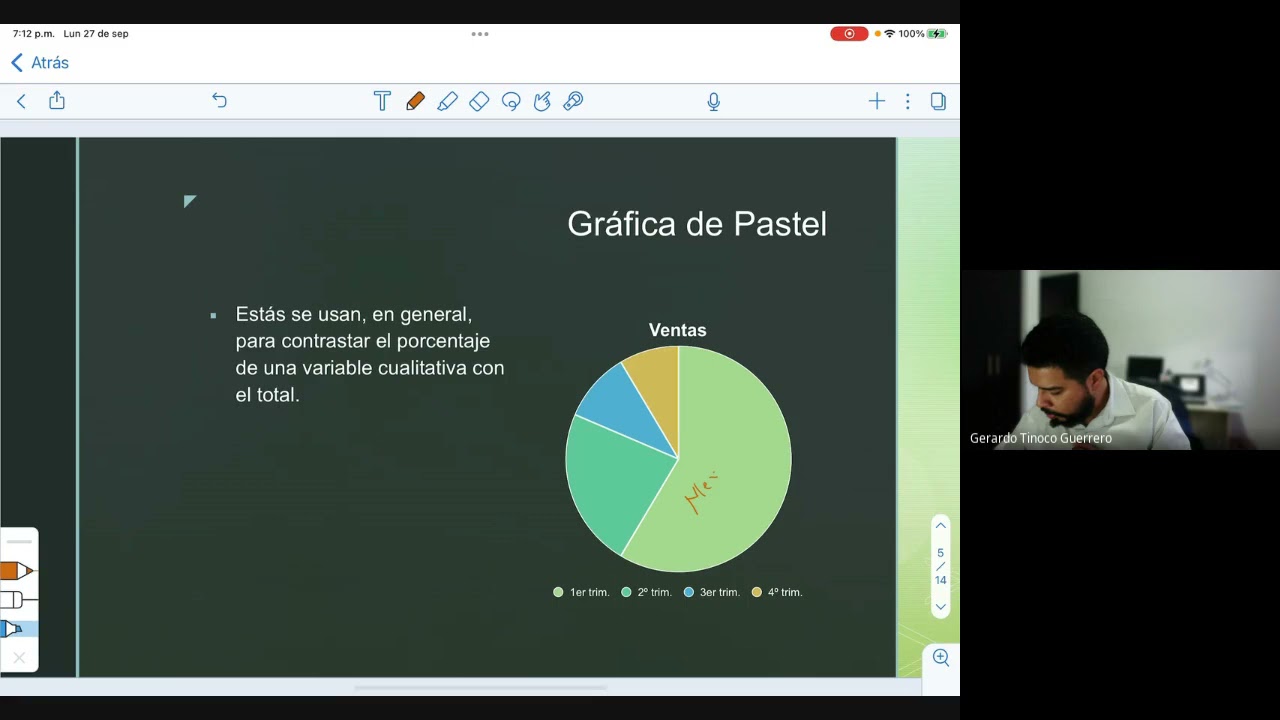Go to the next page chevron
1280x720 pixels.
940,606
